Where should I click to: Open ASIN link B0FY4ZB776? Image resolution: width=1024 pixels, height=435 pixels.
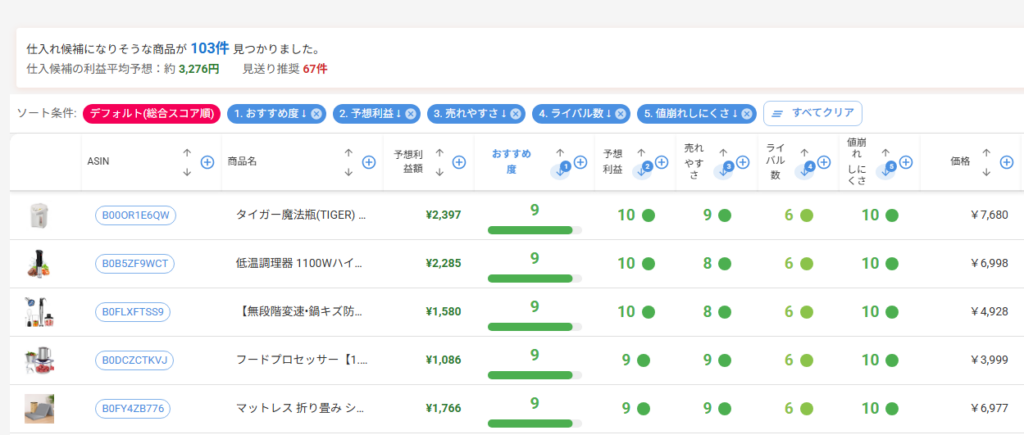point(135,409)
